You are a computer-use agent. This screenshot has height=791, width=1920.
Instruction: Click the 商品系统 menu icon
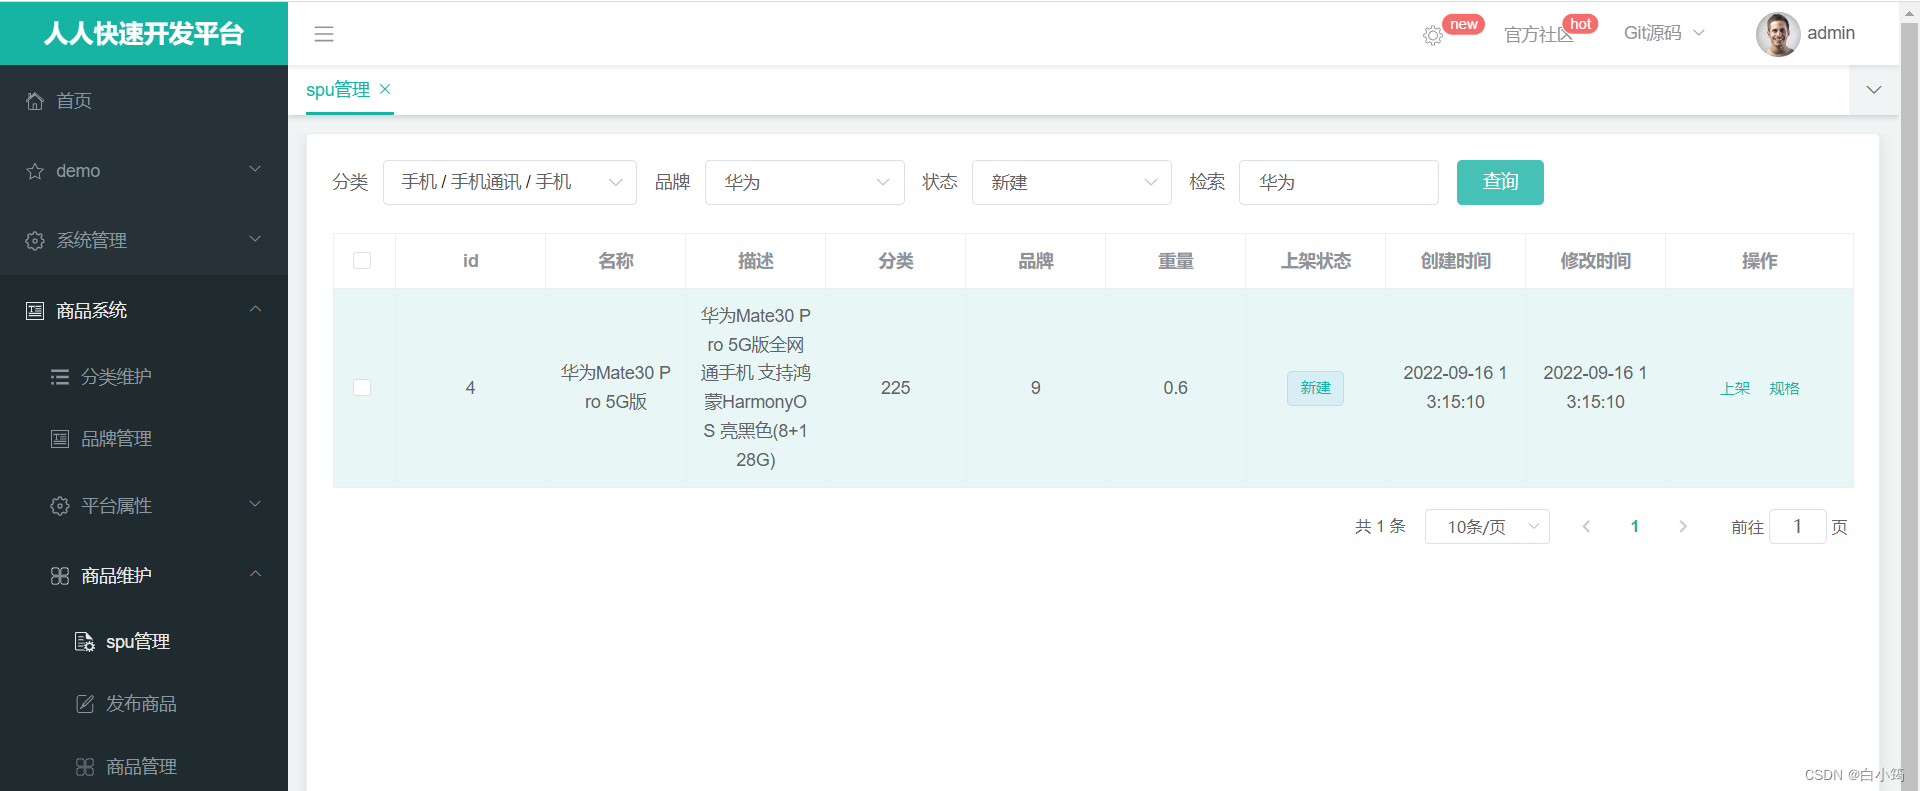tap(35, 311)
